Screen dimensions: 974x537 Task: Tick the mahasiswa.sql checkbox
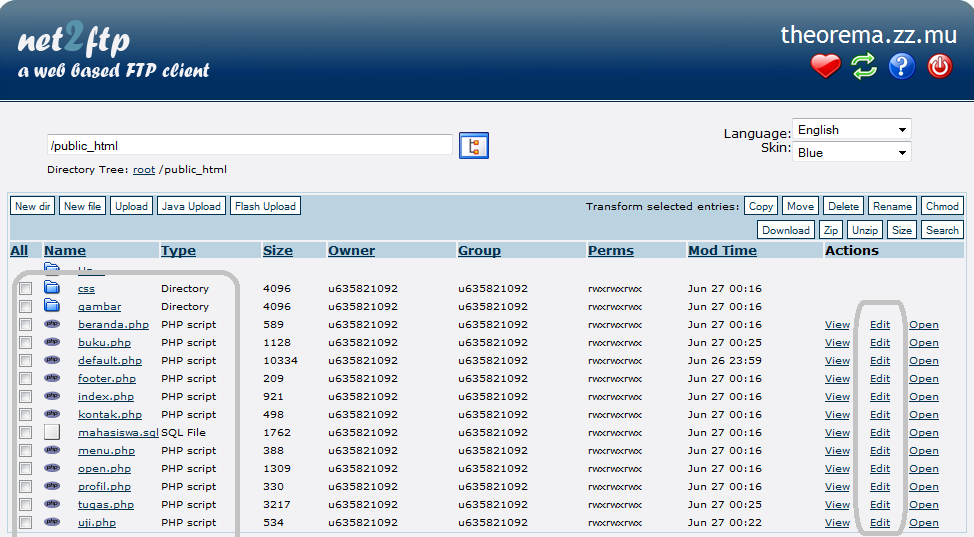pyautogui.click(x=25, y=433)
